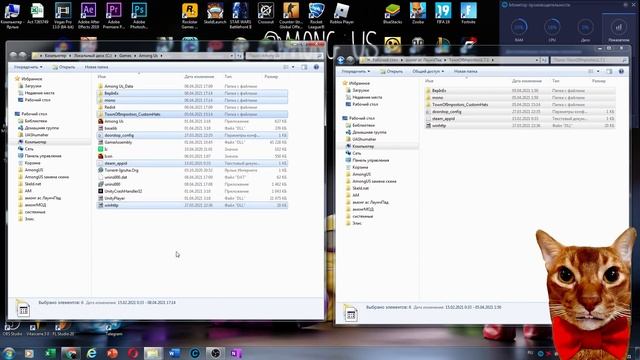640x360 pixels.
Task: Click the PowerPoint taskbar icon
Action: pos(112,353)
